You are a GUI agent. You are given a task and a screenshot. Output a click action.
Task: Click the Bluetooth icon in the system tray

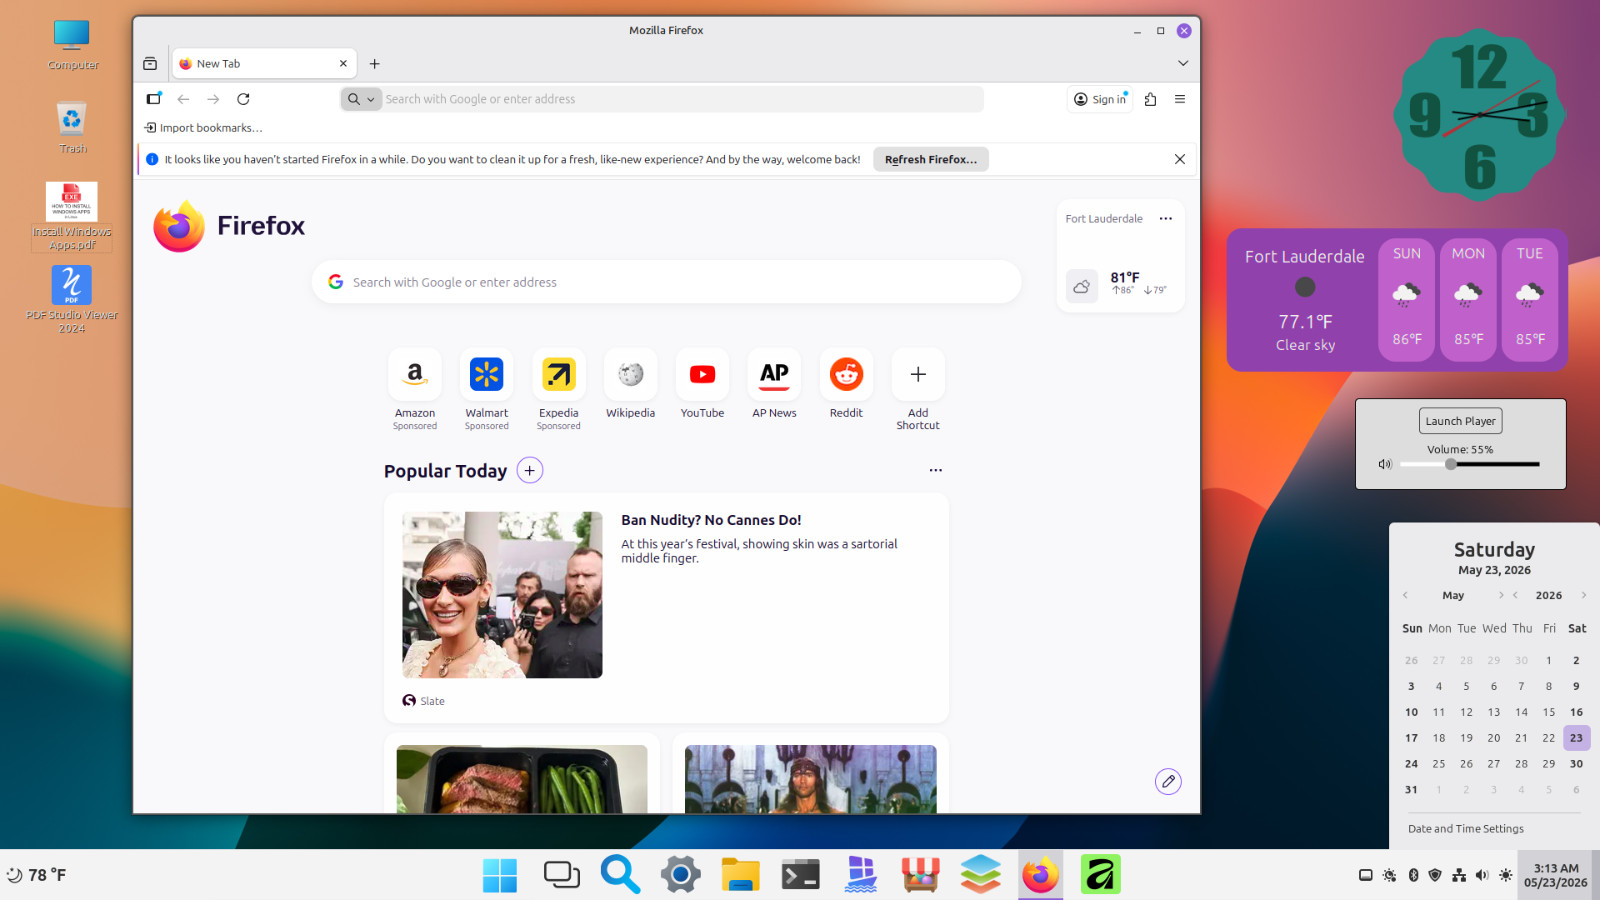tap(1413, 875)
